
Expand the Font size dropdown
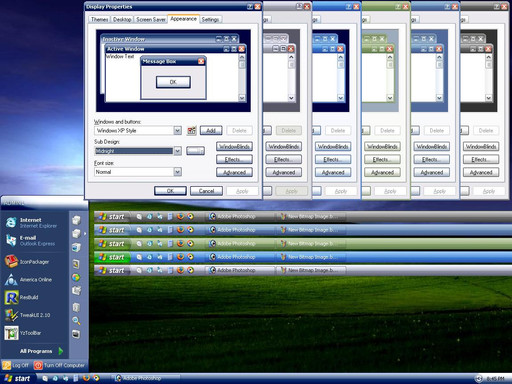click(178, 172)
